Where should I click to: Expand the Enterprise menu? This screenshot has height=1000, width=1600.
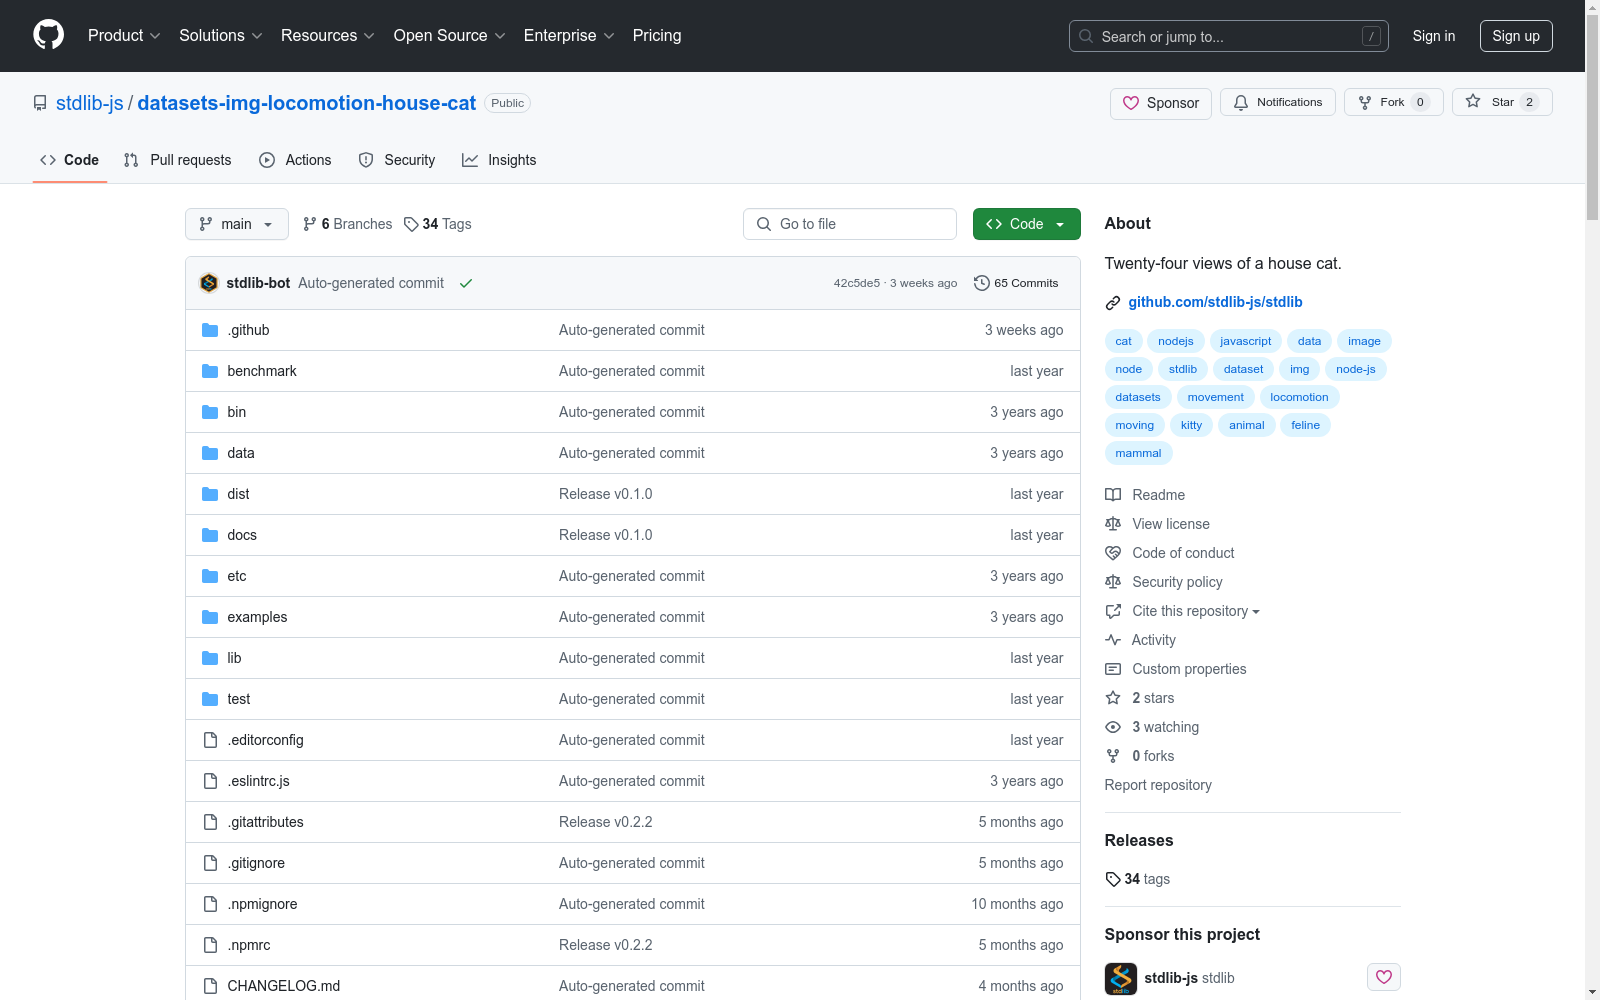[x=569, y=36]
